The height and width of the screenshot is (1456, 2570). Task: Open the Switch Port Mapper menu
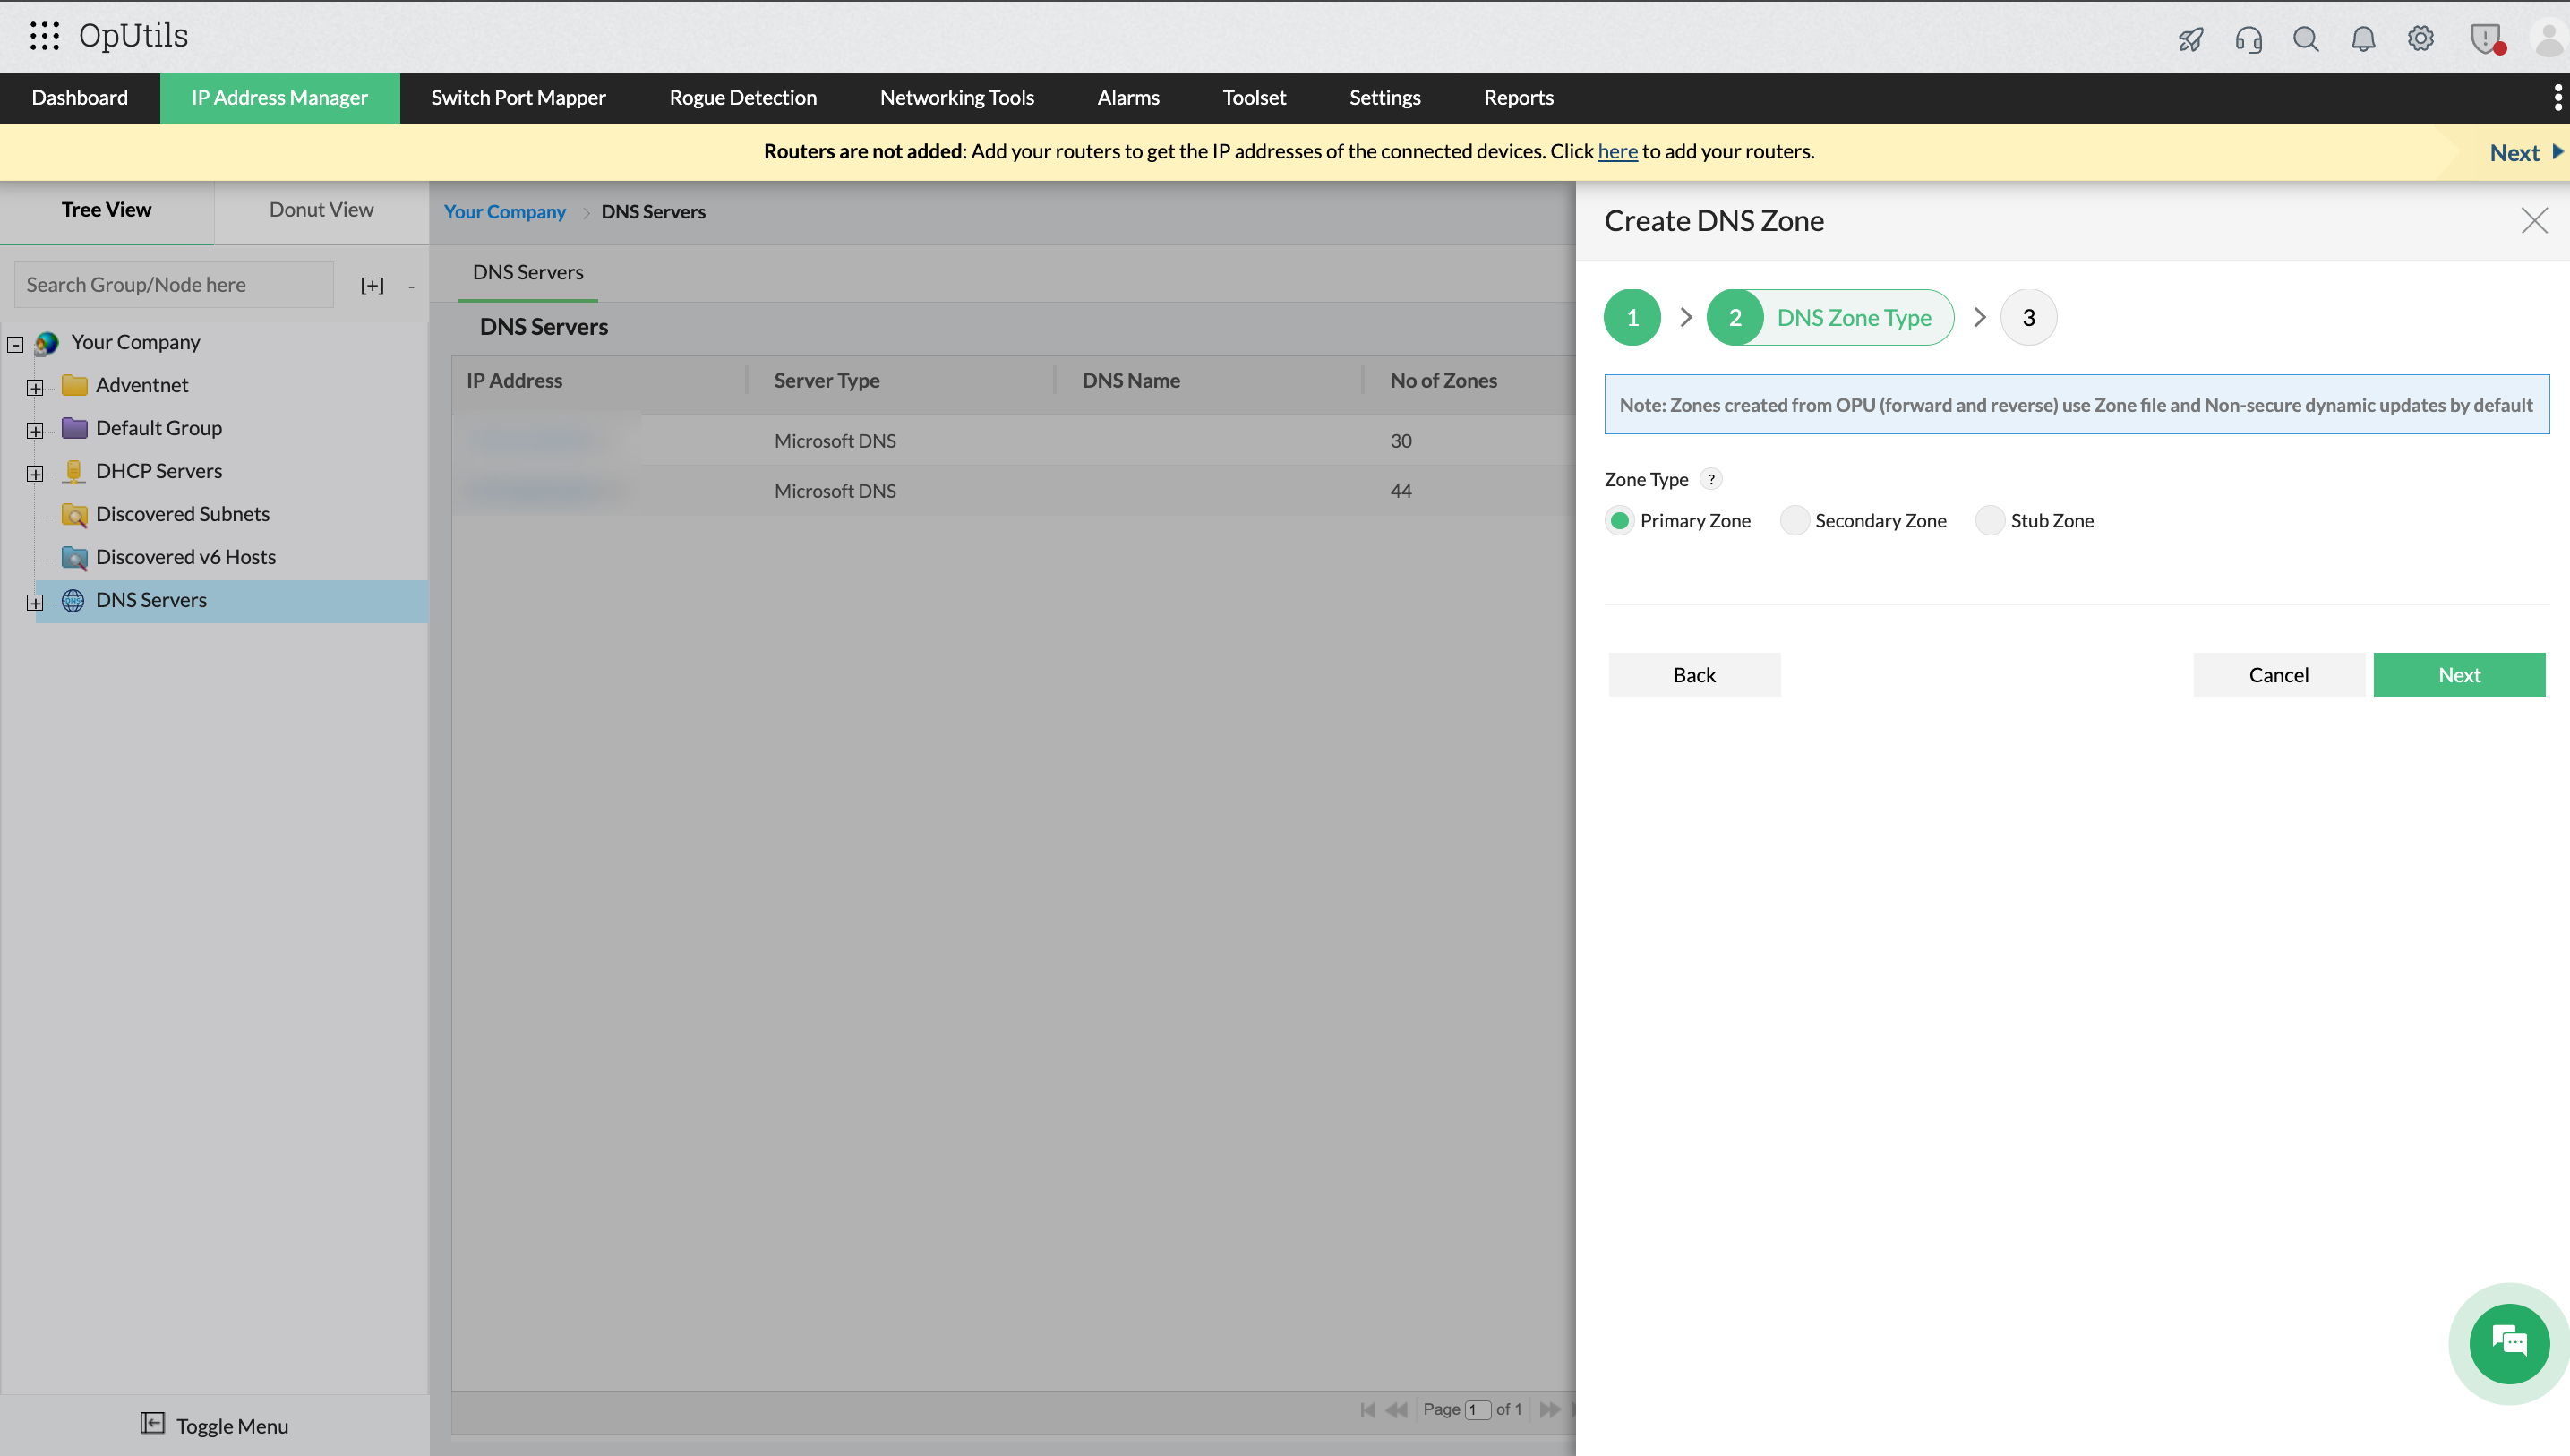518,97
